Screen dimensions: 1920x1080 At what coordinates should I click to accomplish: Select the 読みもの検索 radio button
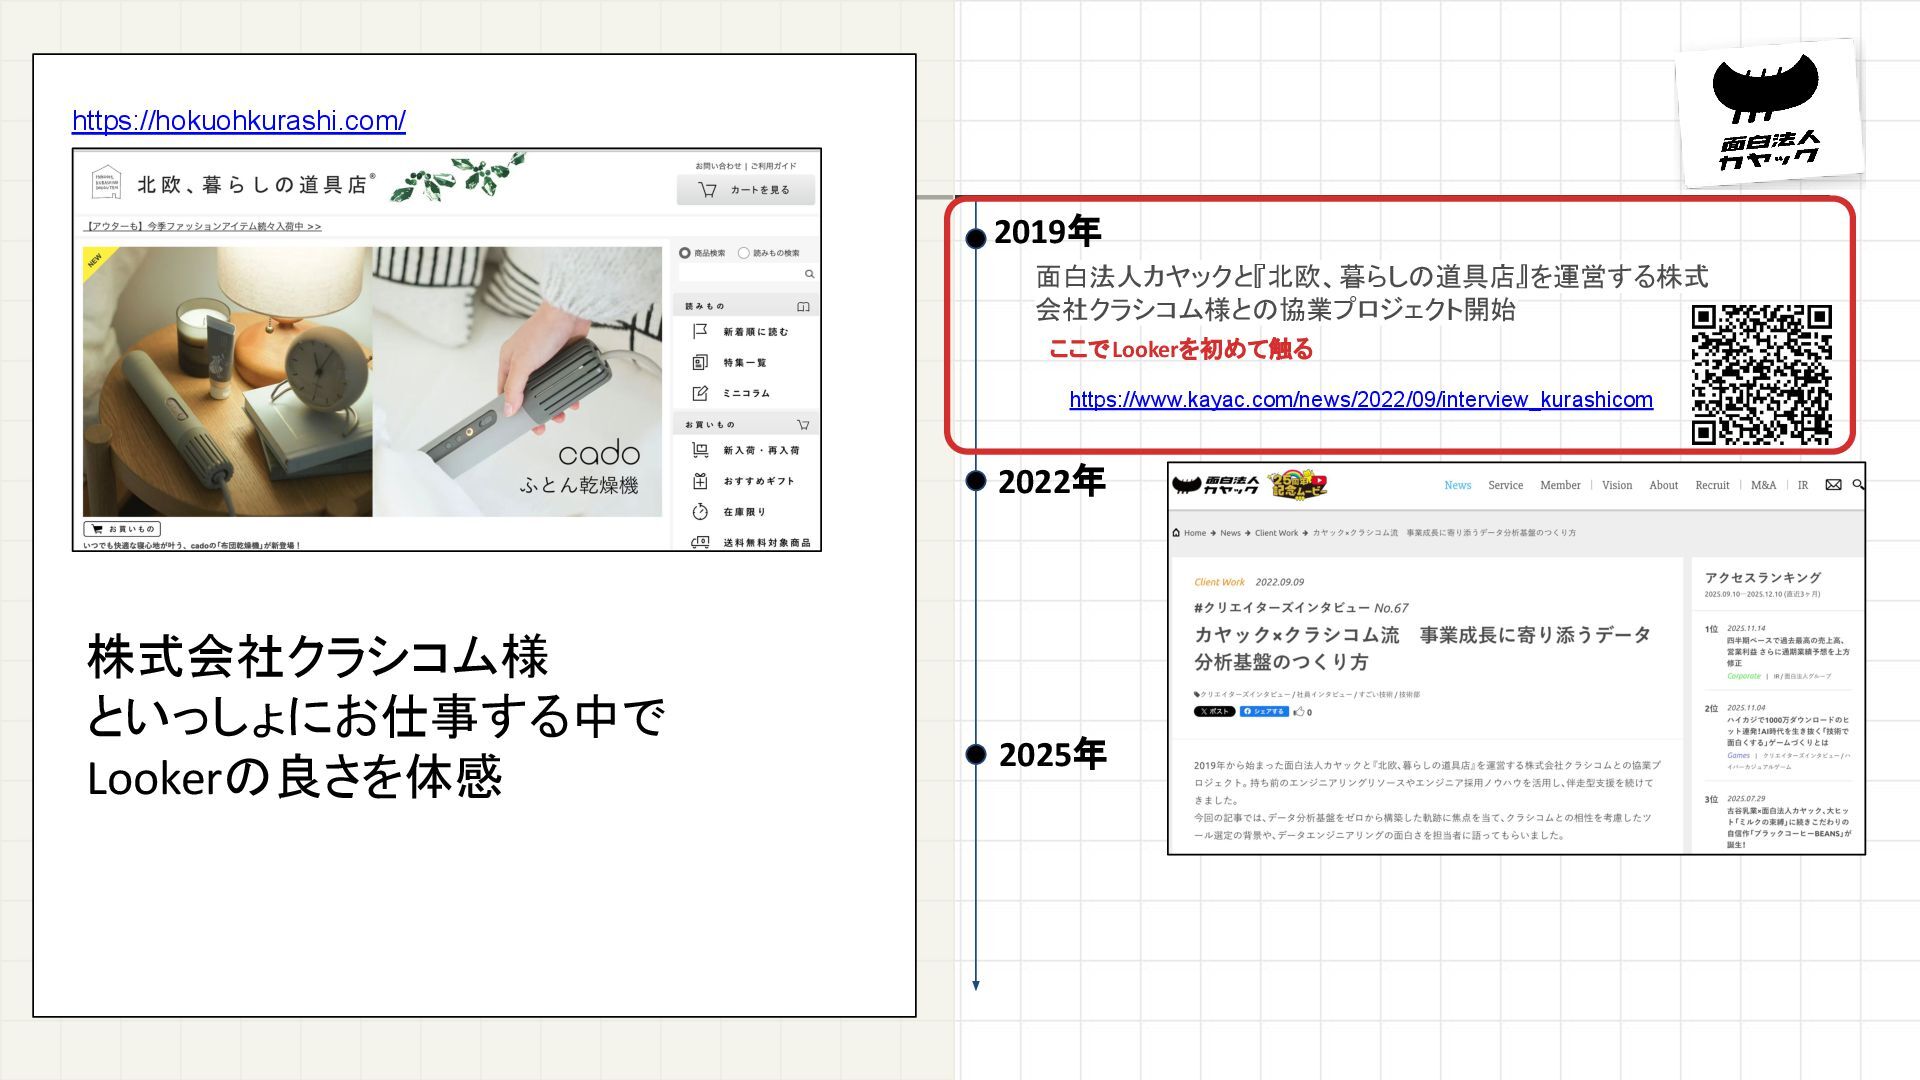pyautogui.click(x=743, y=253)
